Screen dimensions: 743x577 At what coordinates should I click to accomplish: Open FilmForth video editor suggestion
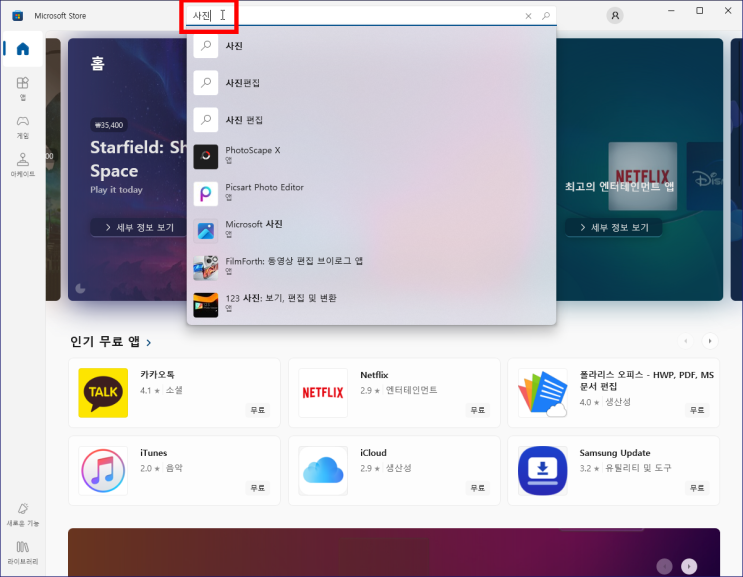click(372, 268)
